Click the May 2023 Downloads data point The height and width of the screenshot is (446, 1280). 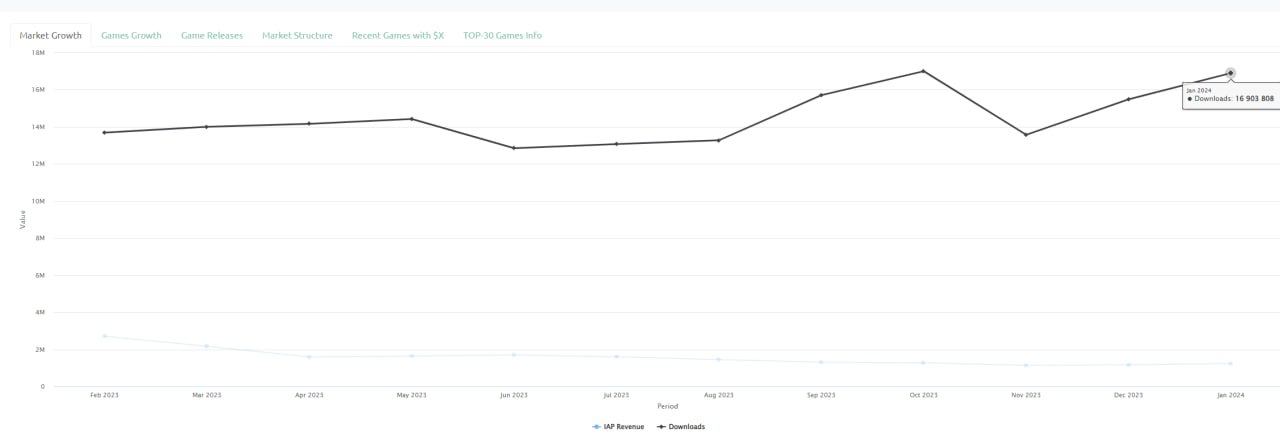tap(411, 119)
